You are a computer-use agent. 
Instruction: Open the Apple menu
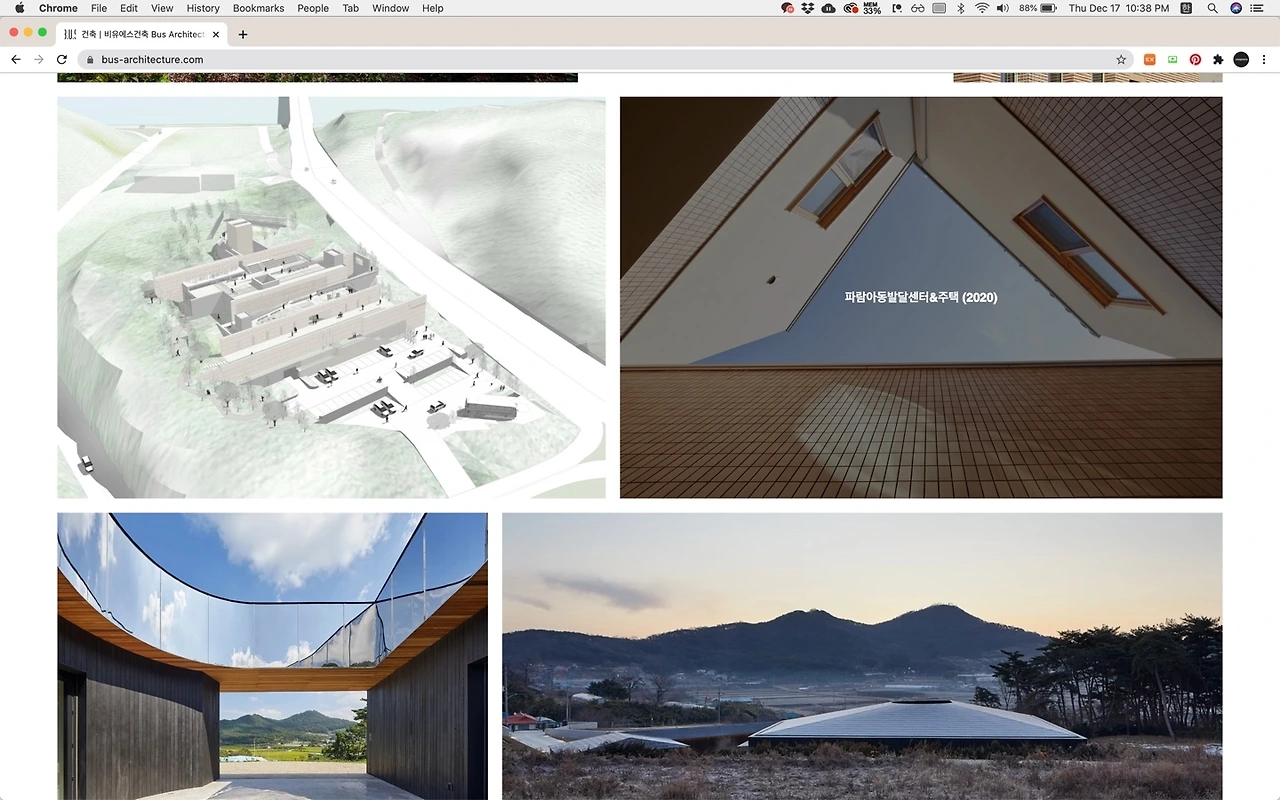[19, 8]
